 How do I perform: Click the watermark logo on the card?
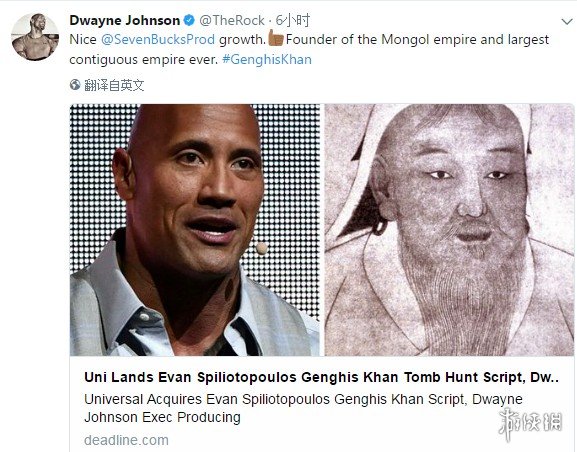531,423
